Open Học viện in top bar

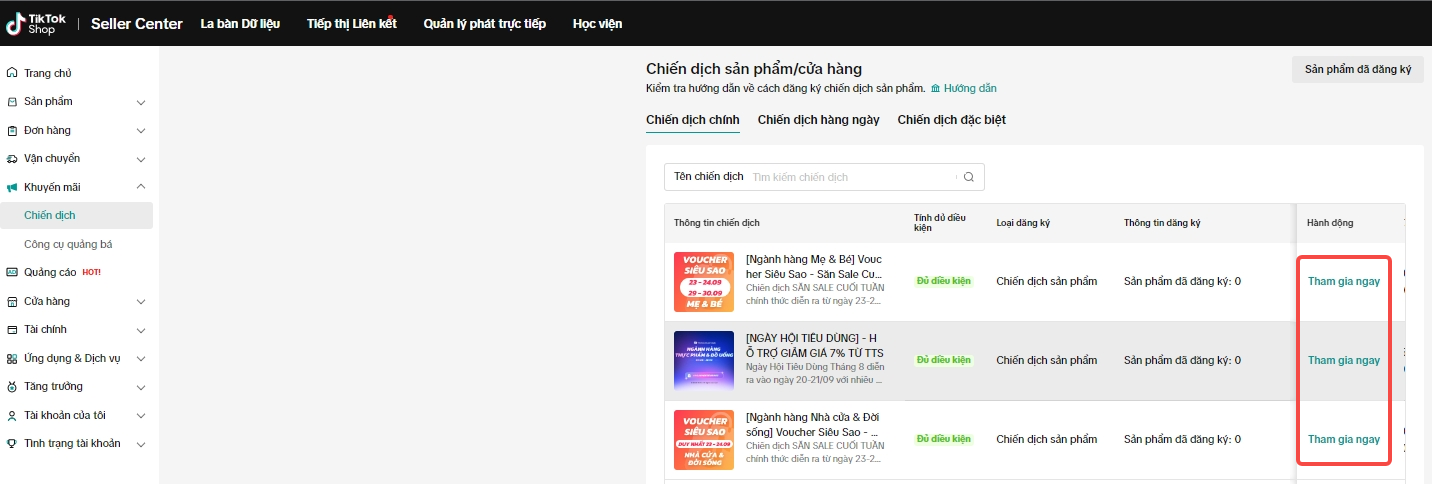pos(597,23)
